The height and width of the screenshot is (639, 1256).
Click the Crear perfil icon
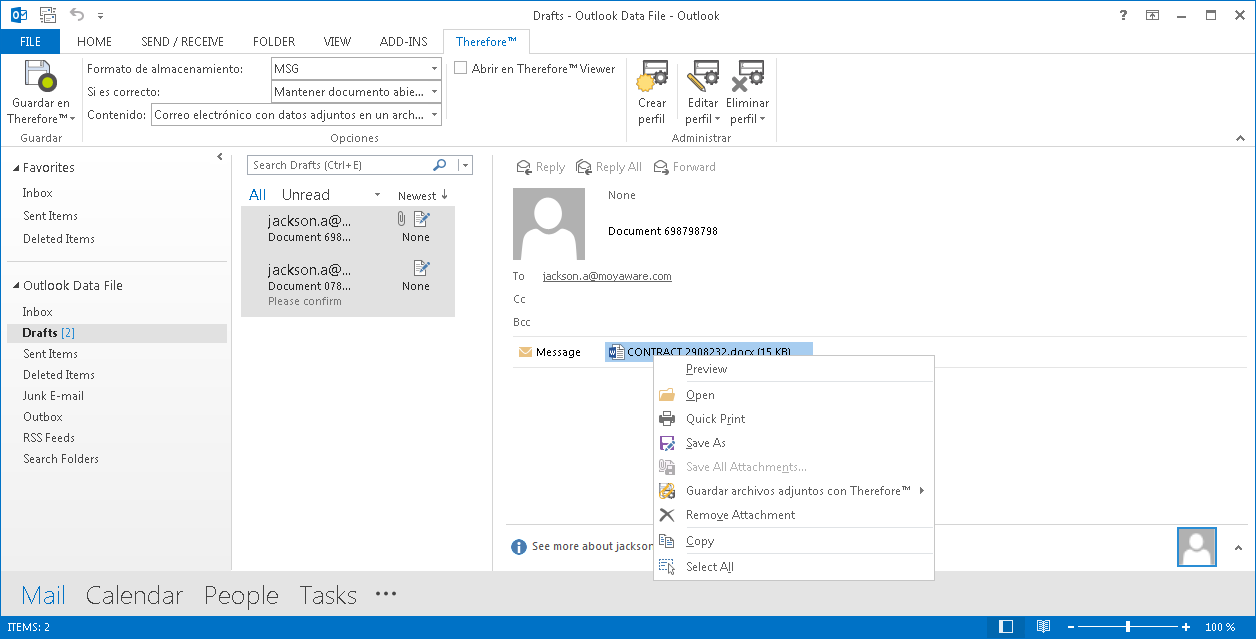click(x=652, y=76)
